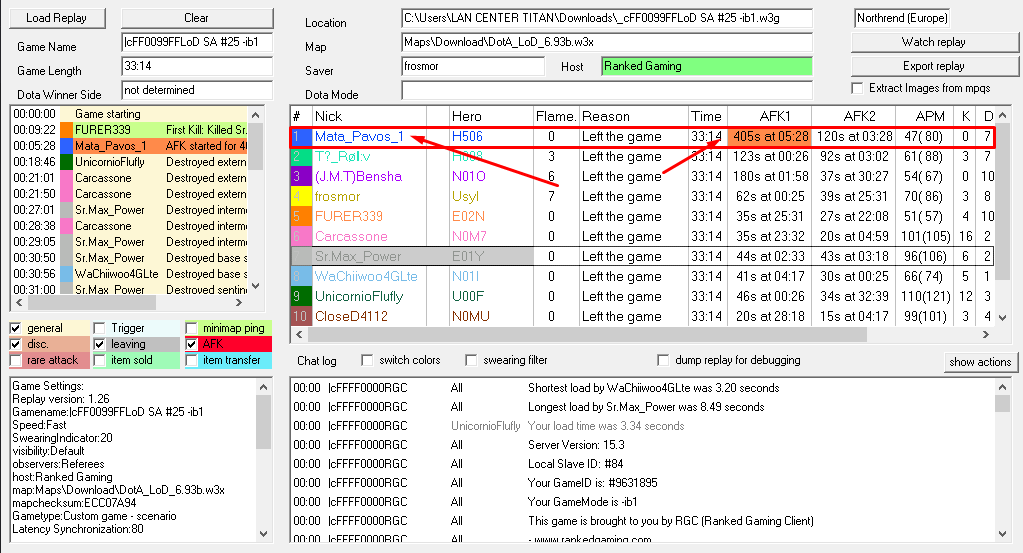Click the Northrend (Europe) field

point(902,18)
